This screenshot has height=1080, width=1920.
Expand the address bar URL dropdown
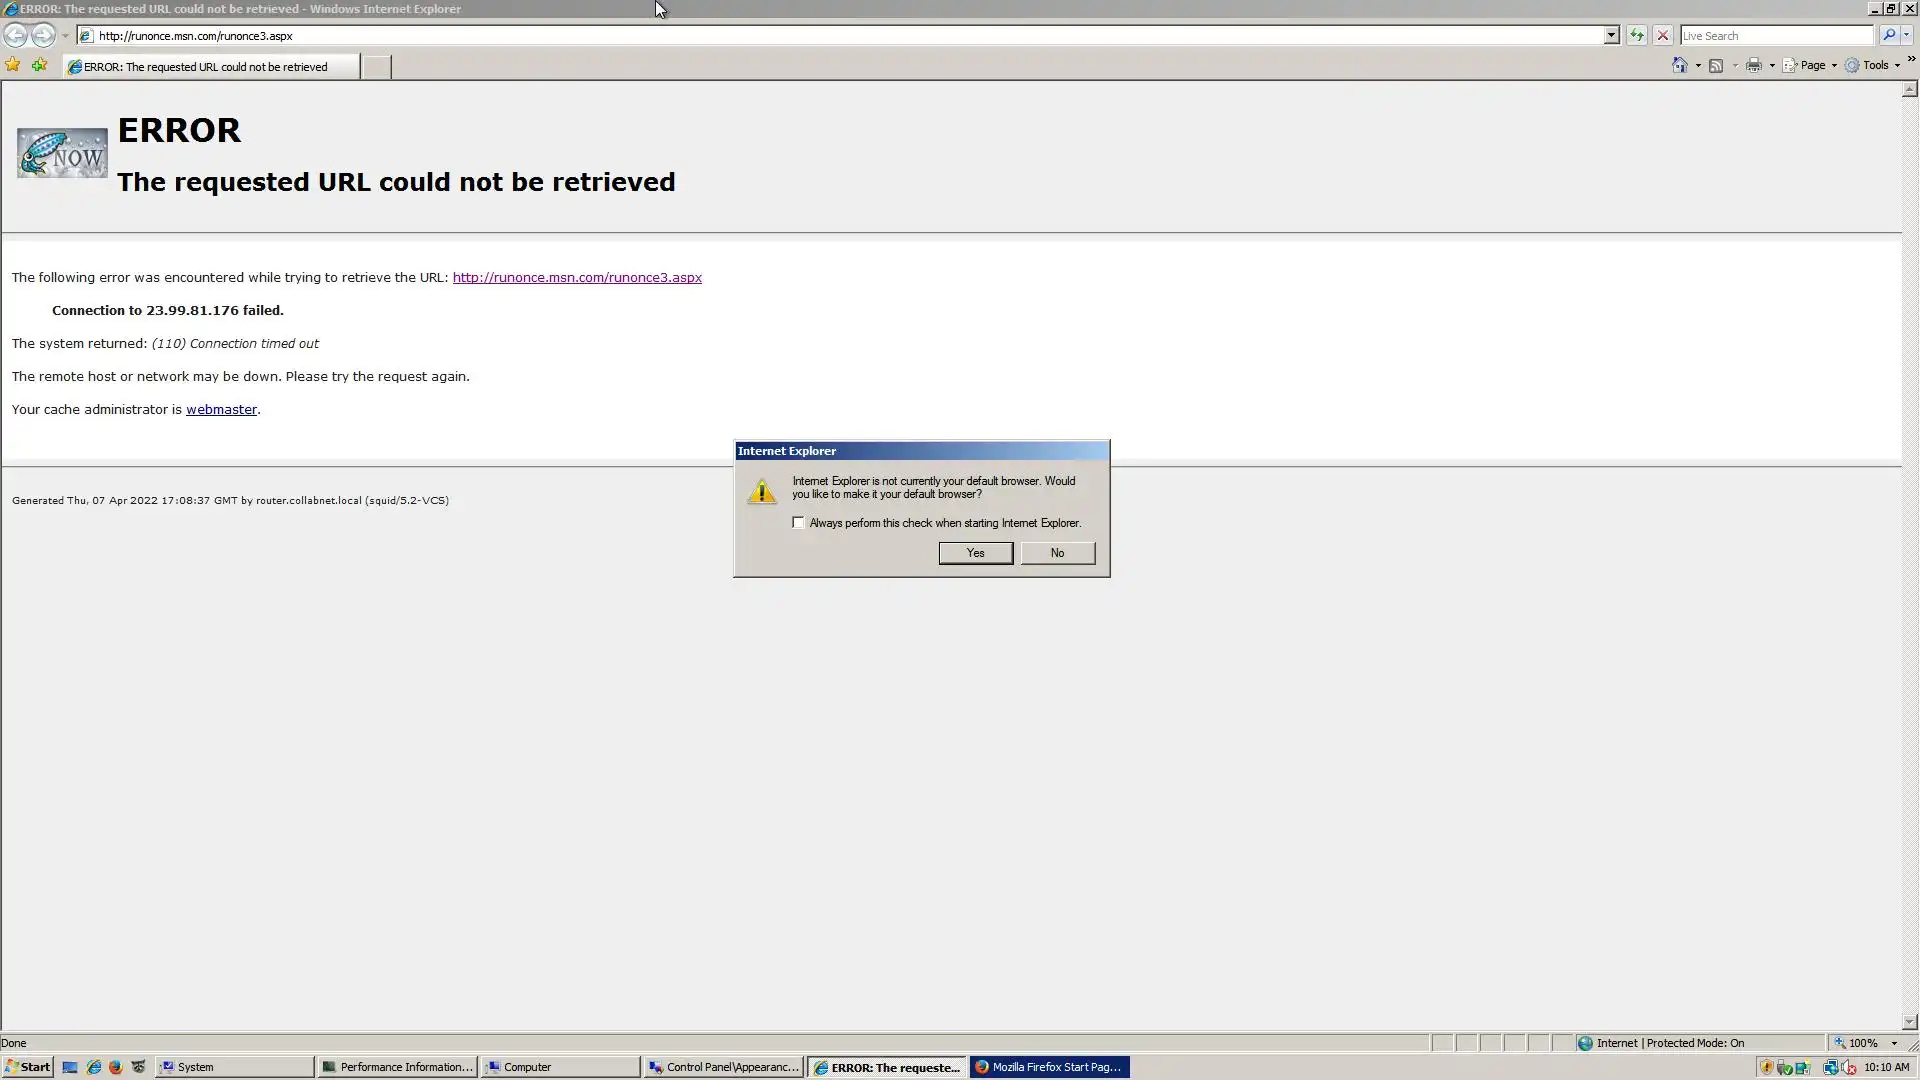click(x=1611, y=35)
